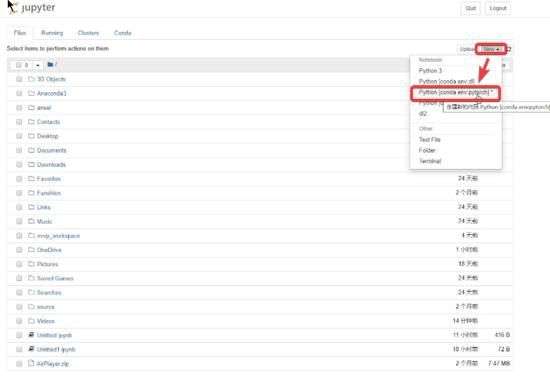Click the folder icon beside Anaconda3
This screenshot has width=550, height=379.
[x=31, y=93]
